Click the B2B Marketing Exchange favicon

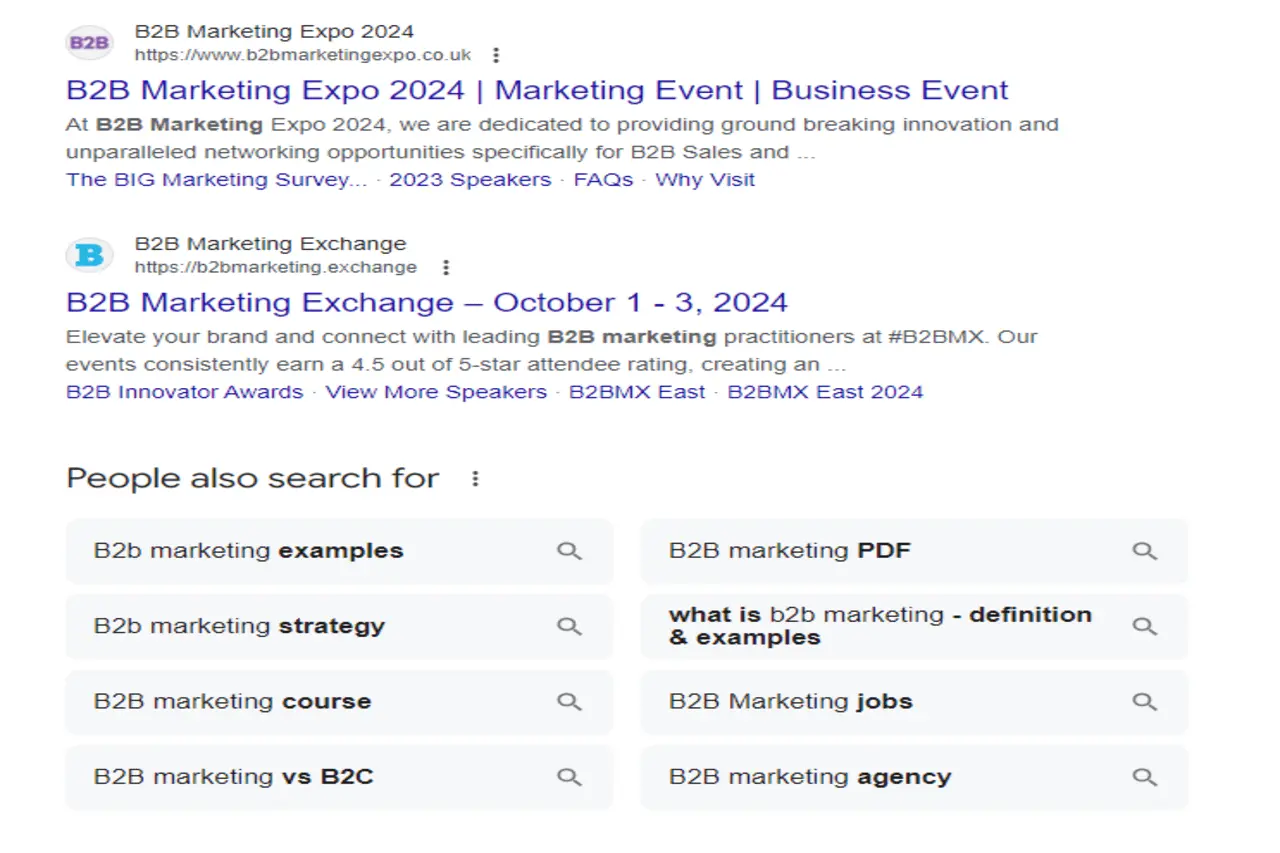89,255
